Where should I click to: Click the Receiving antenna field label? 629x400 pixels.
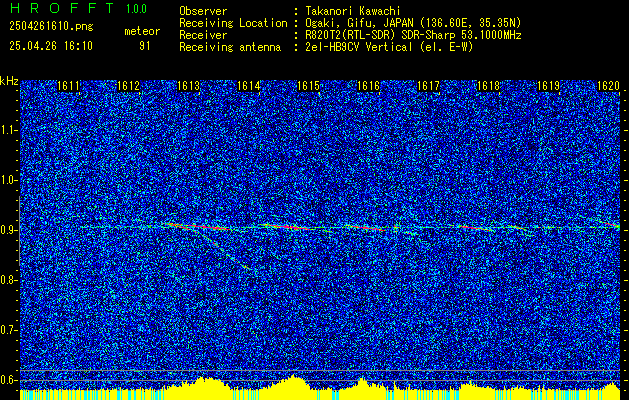pyautogui.click(x=230, y=47)
